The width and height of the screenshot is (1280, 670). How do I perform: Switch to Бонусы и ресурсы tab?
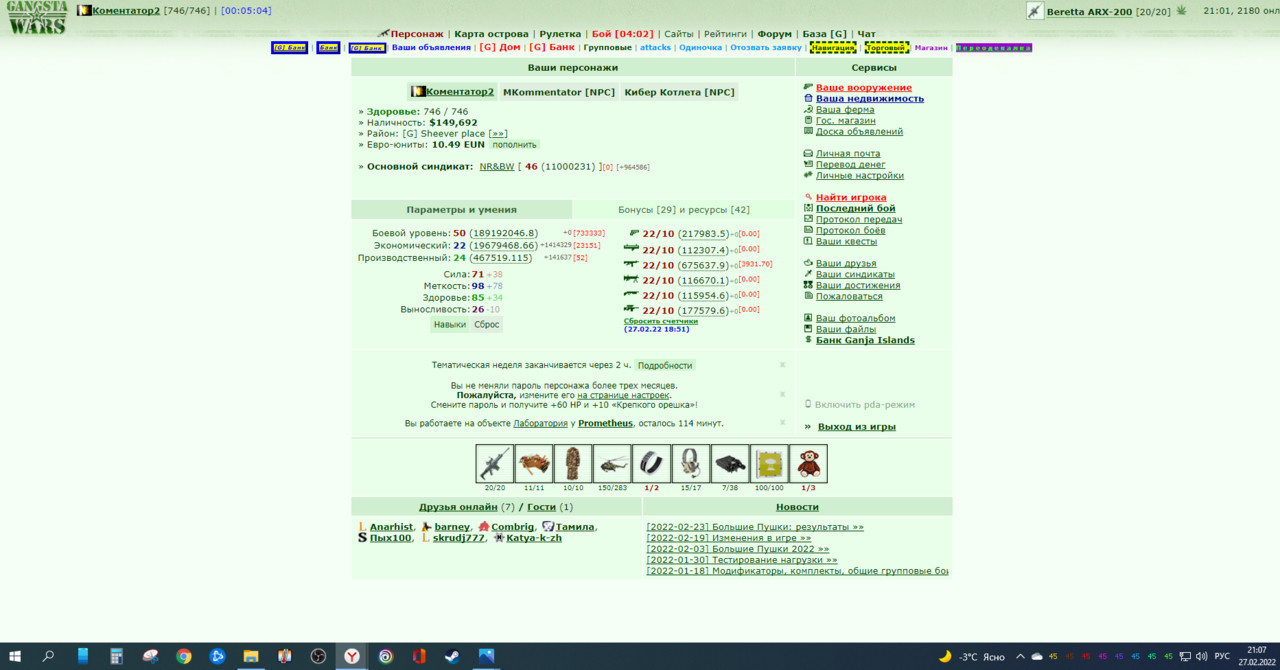coord(684,209)
